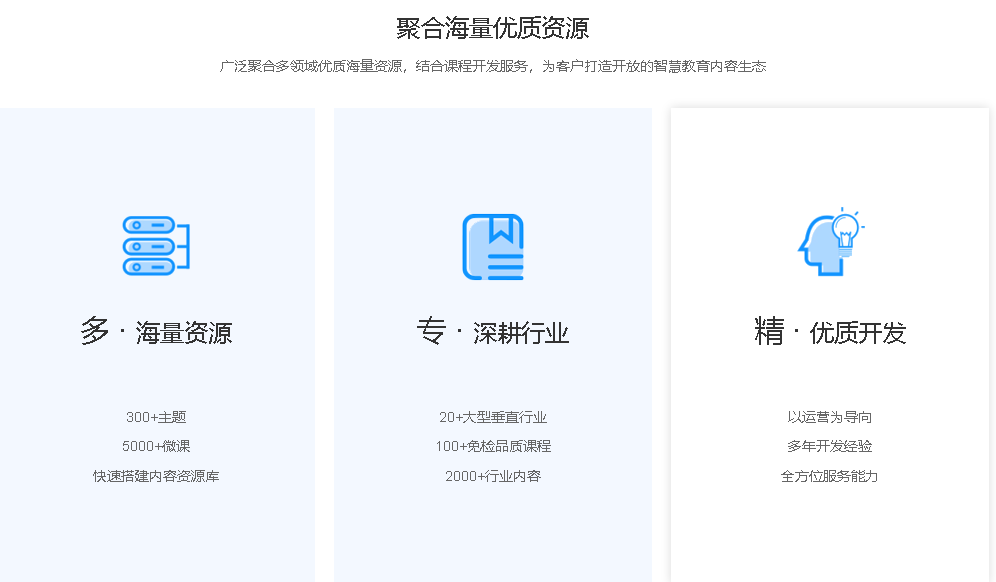Click the 20+大型垂直行业 feature line
Image resolution: width=996 pixels, height=582 pixels.
tap(494, 417)
